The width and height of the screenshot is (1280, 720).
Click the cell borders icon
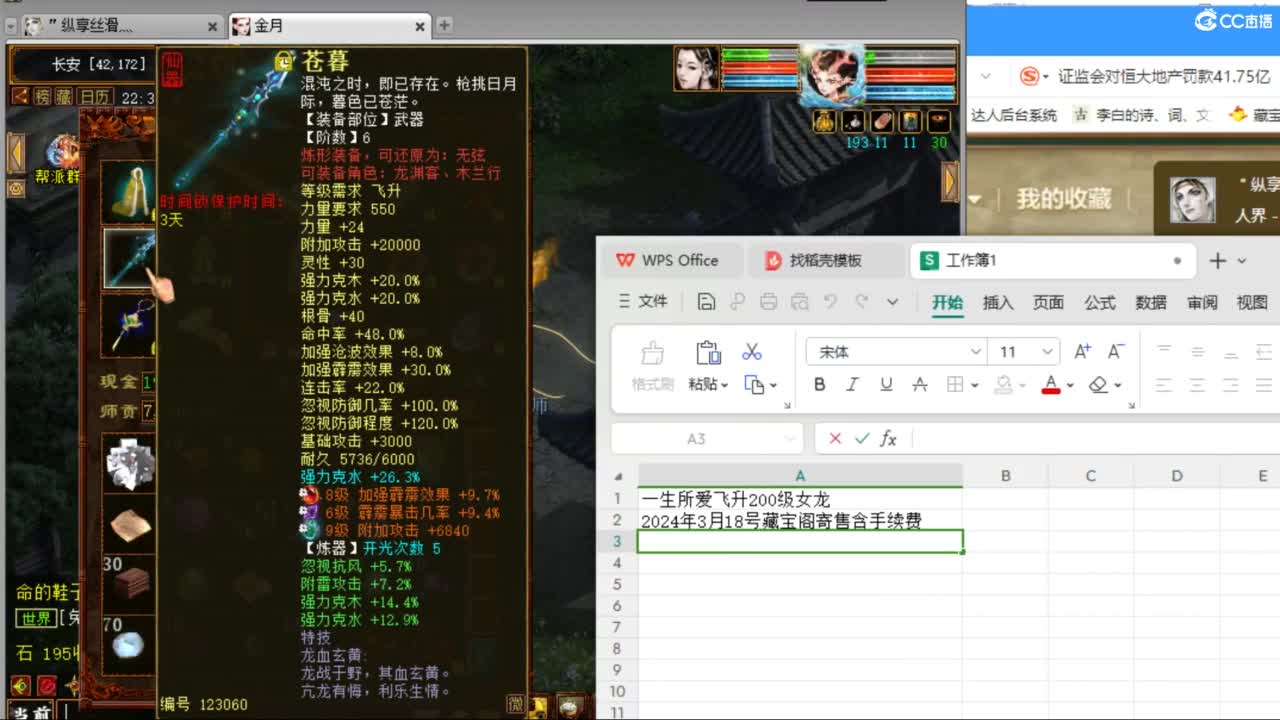pyautogui.click(x=955, y=385)
